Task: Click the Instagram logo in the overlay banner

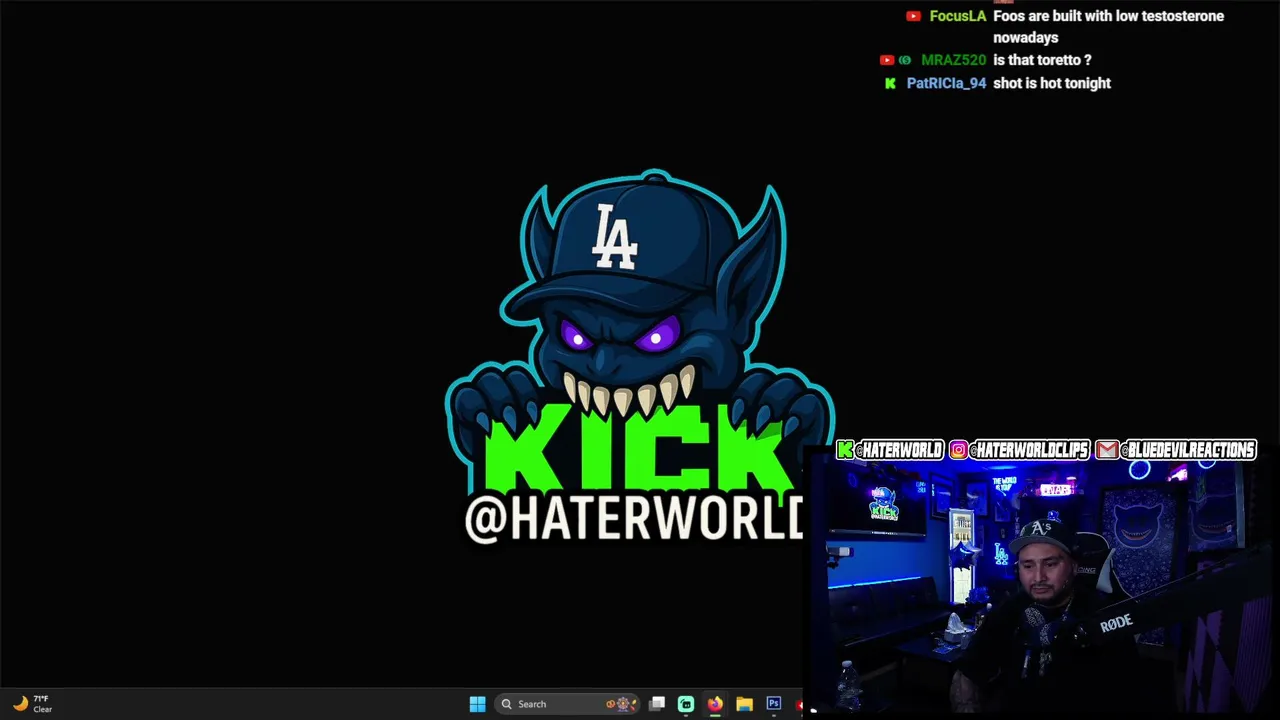Action: [x=958, y=450]
